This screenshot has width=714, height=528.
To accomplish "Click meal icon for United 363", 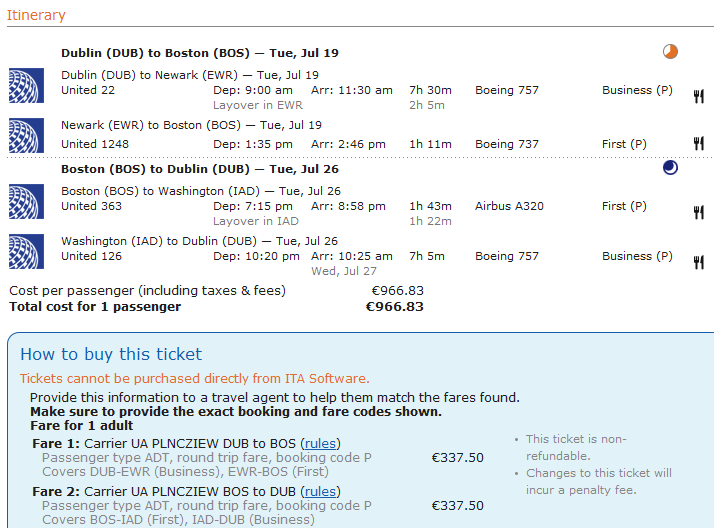I will [x=698, y=212].
